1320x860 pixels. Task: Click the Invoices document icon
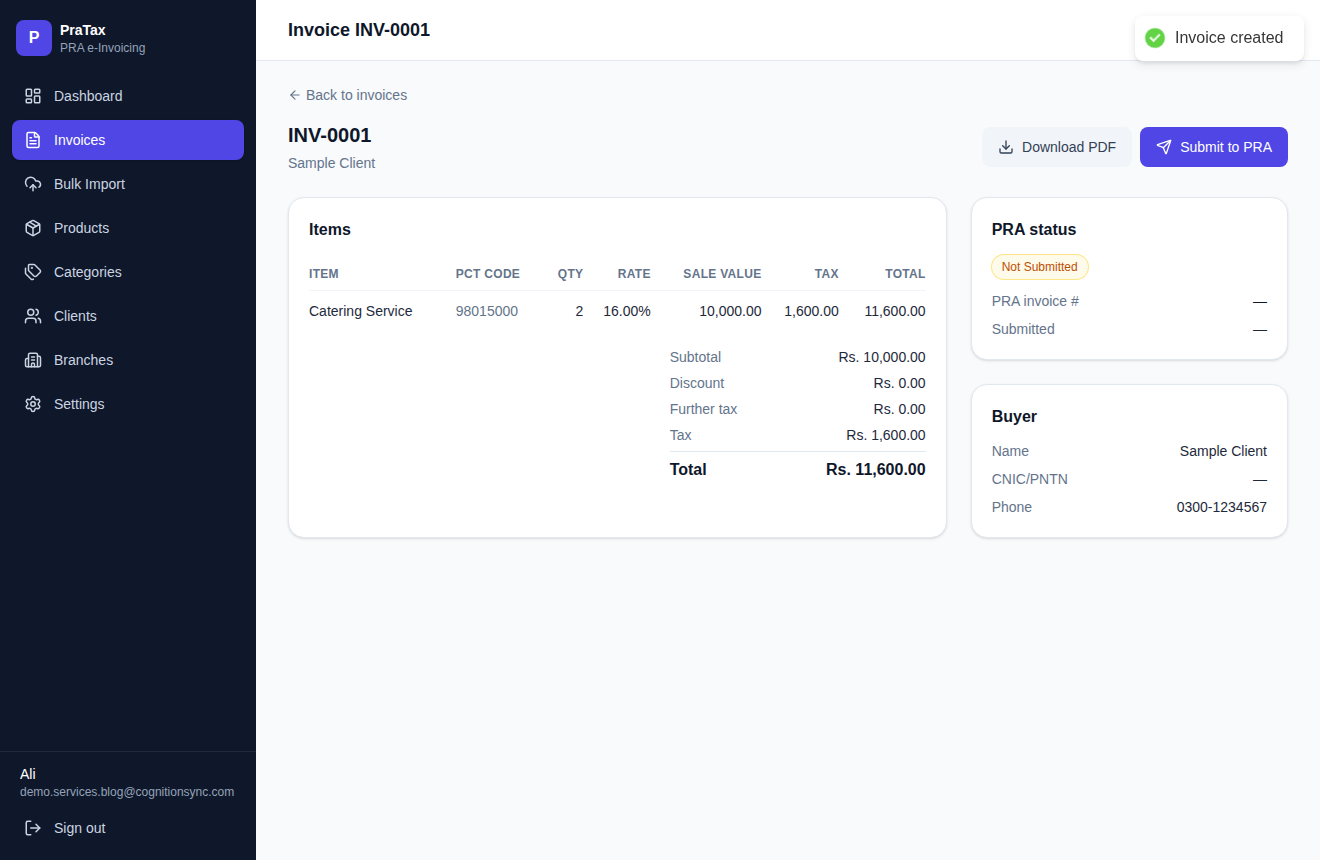[x=33, y=140]
